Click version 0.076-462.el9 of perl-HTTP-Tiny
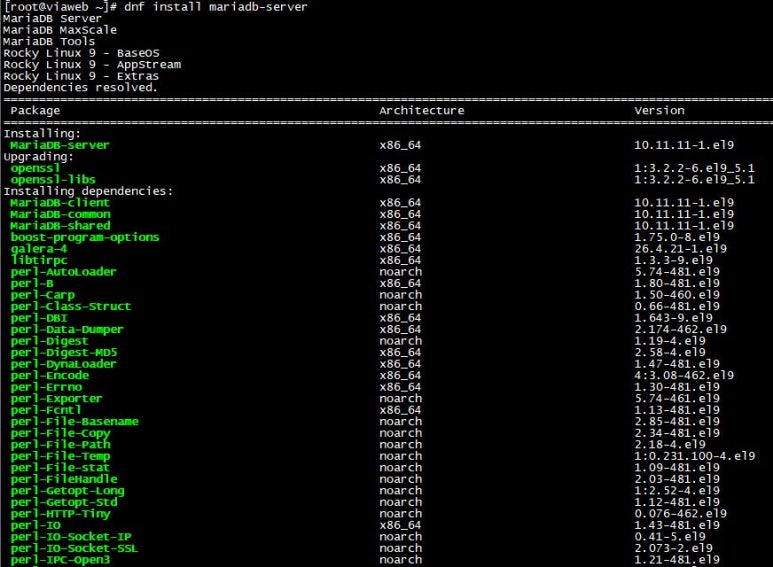This screenshot has width=773, height=567. 680,514
